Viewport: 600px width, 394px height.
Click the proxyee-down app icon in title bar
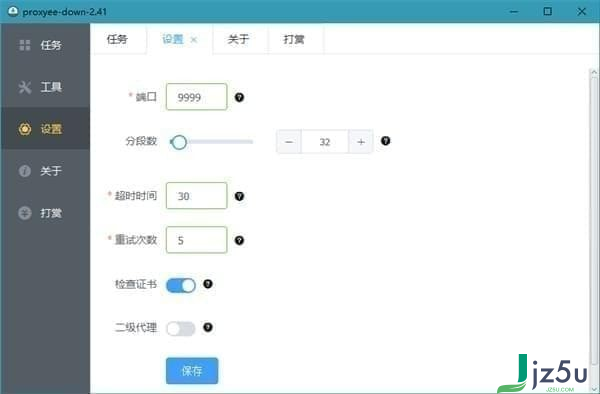(x=13, y=11)
